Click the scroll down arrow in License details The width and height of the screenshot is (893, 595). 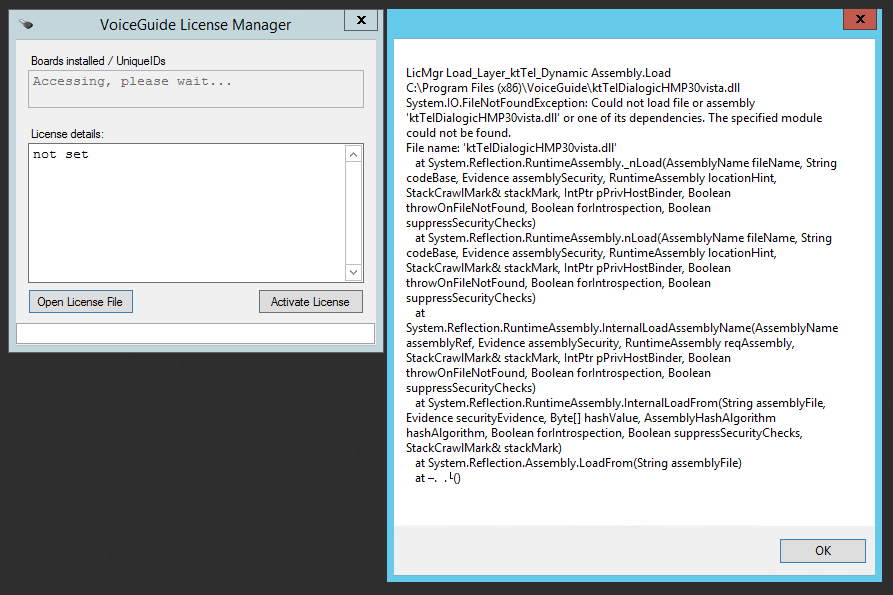354,272
